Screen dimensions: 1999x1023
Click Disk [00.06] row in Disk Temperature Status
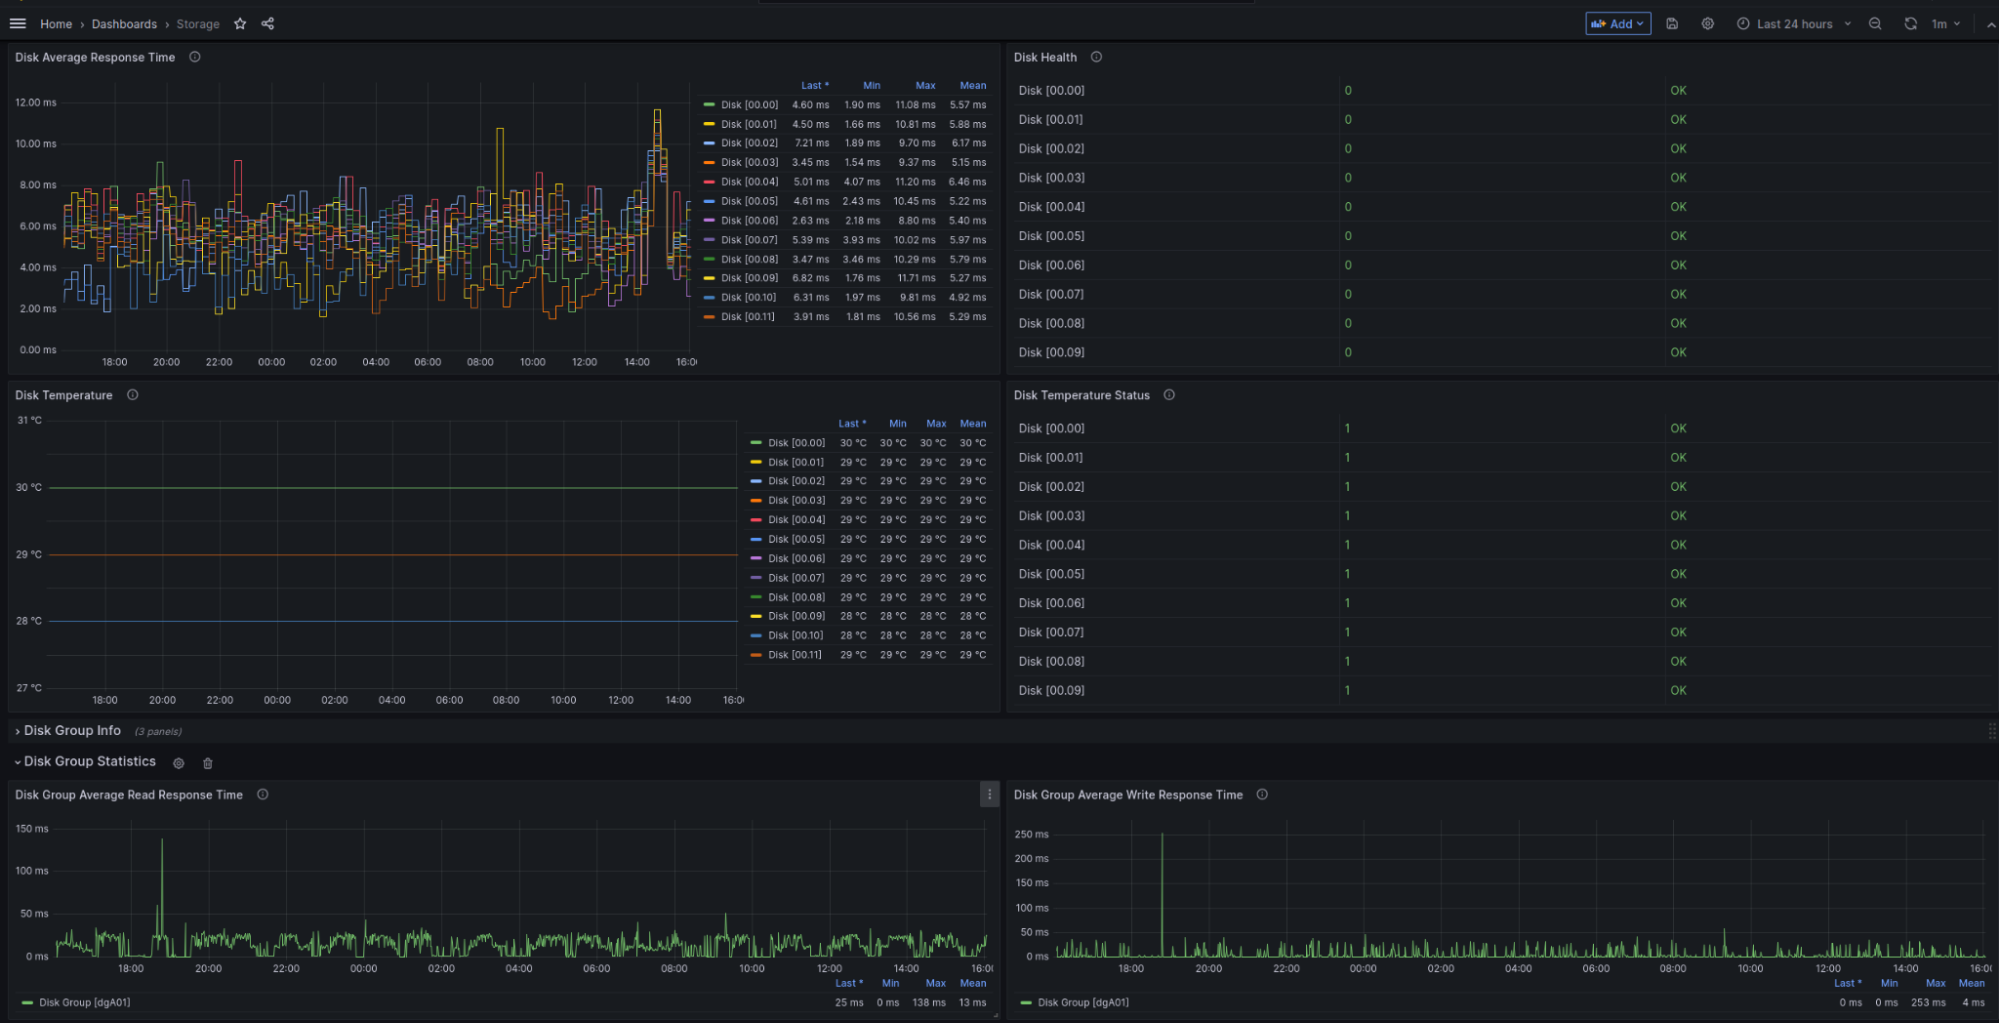point(1503,603)
